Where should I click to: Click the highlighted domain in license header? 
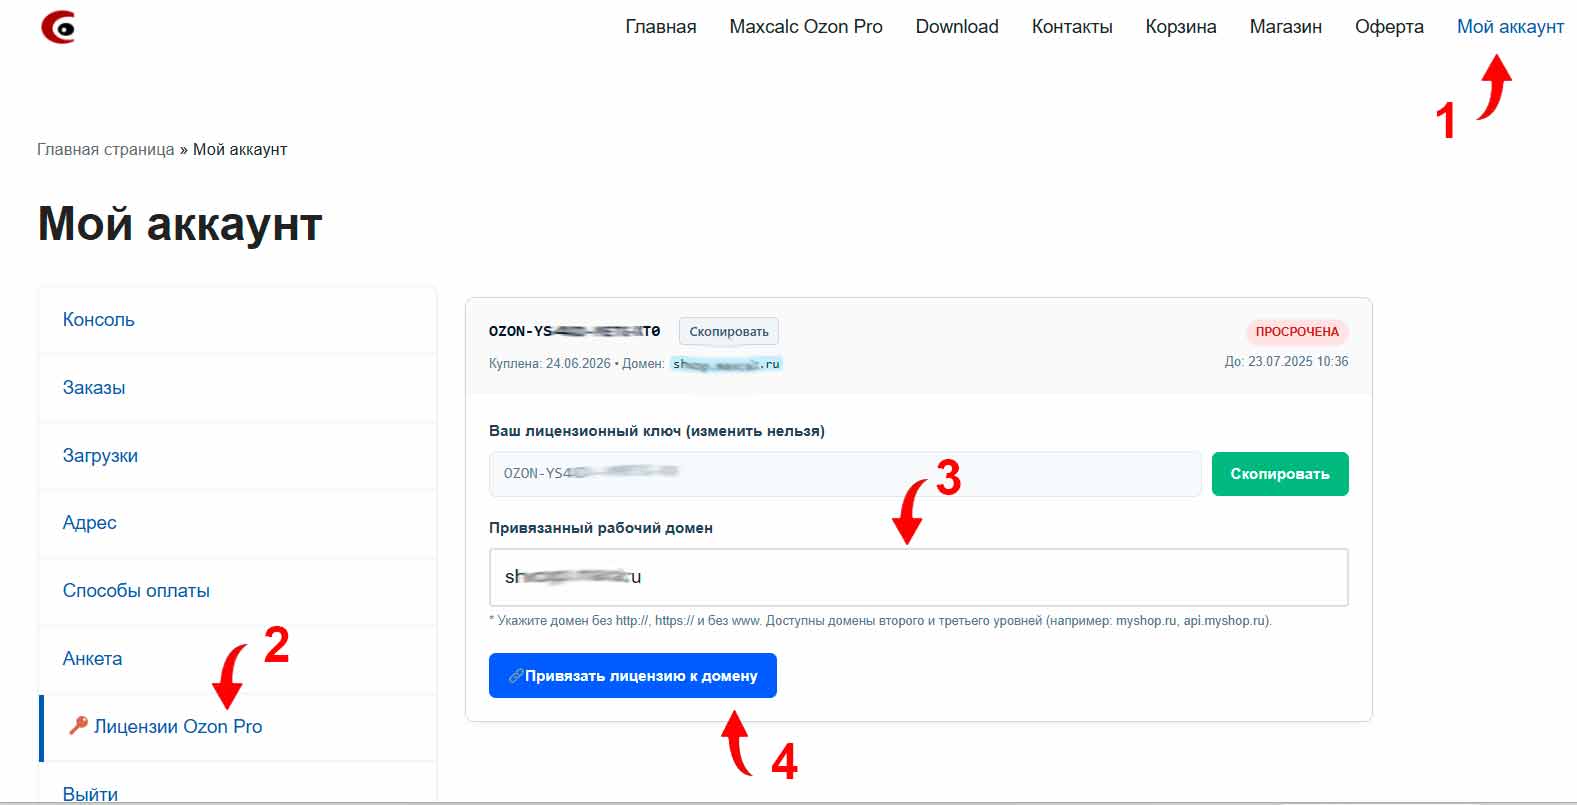[726, 364]
